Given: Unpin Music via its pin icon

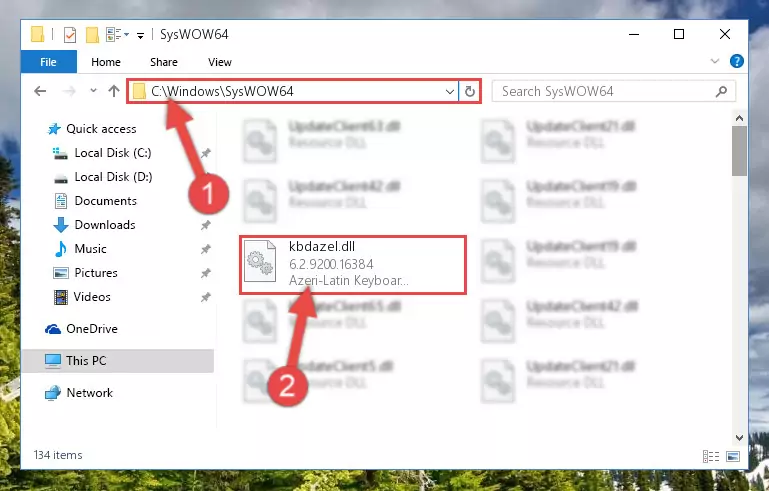Looking at the screenshot, I should click(x=205, y=249).
